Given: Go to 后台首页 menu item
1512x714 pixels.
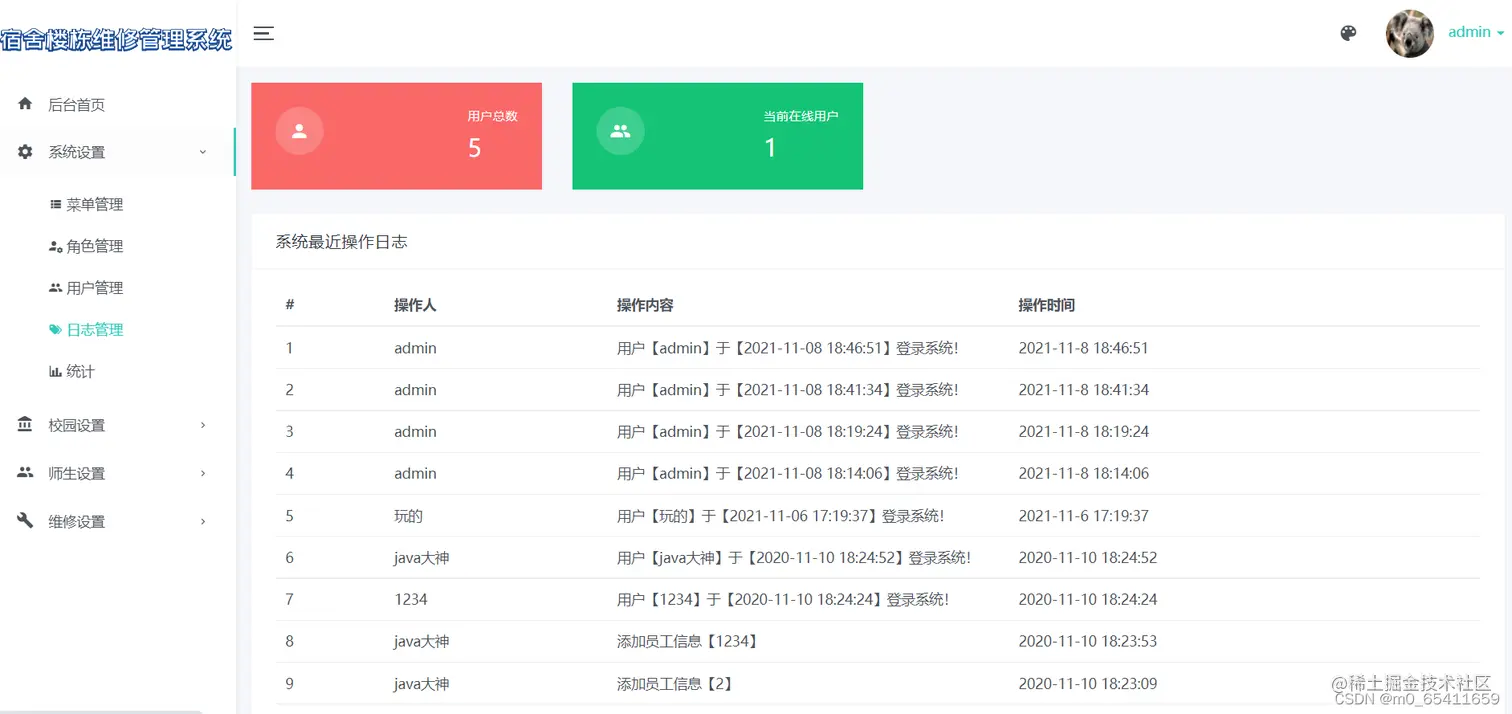Looking at the screenshot, I should [77, 104].
